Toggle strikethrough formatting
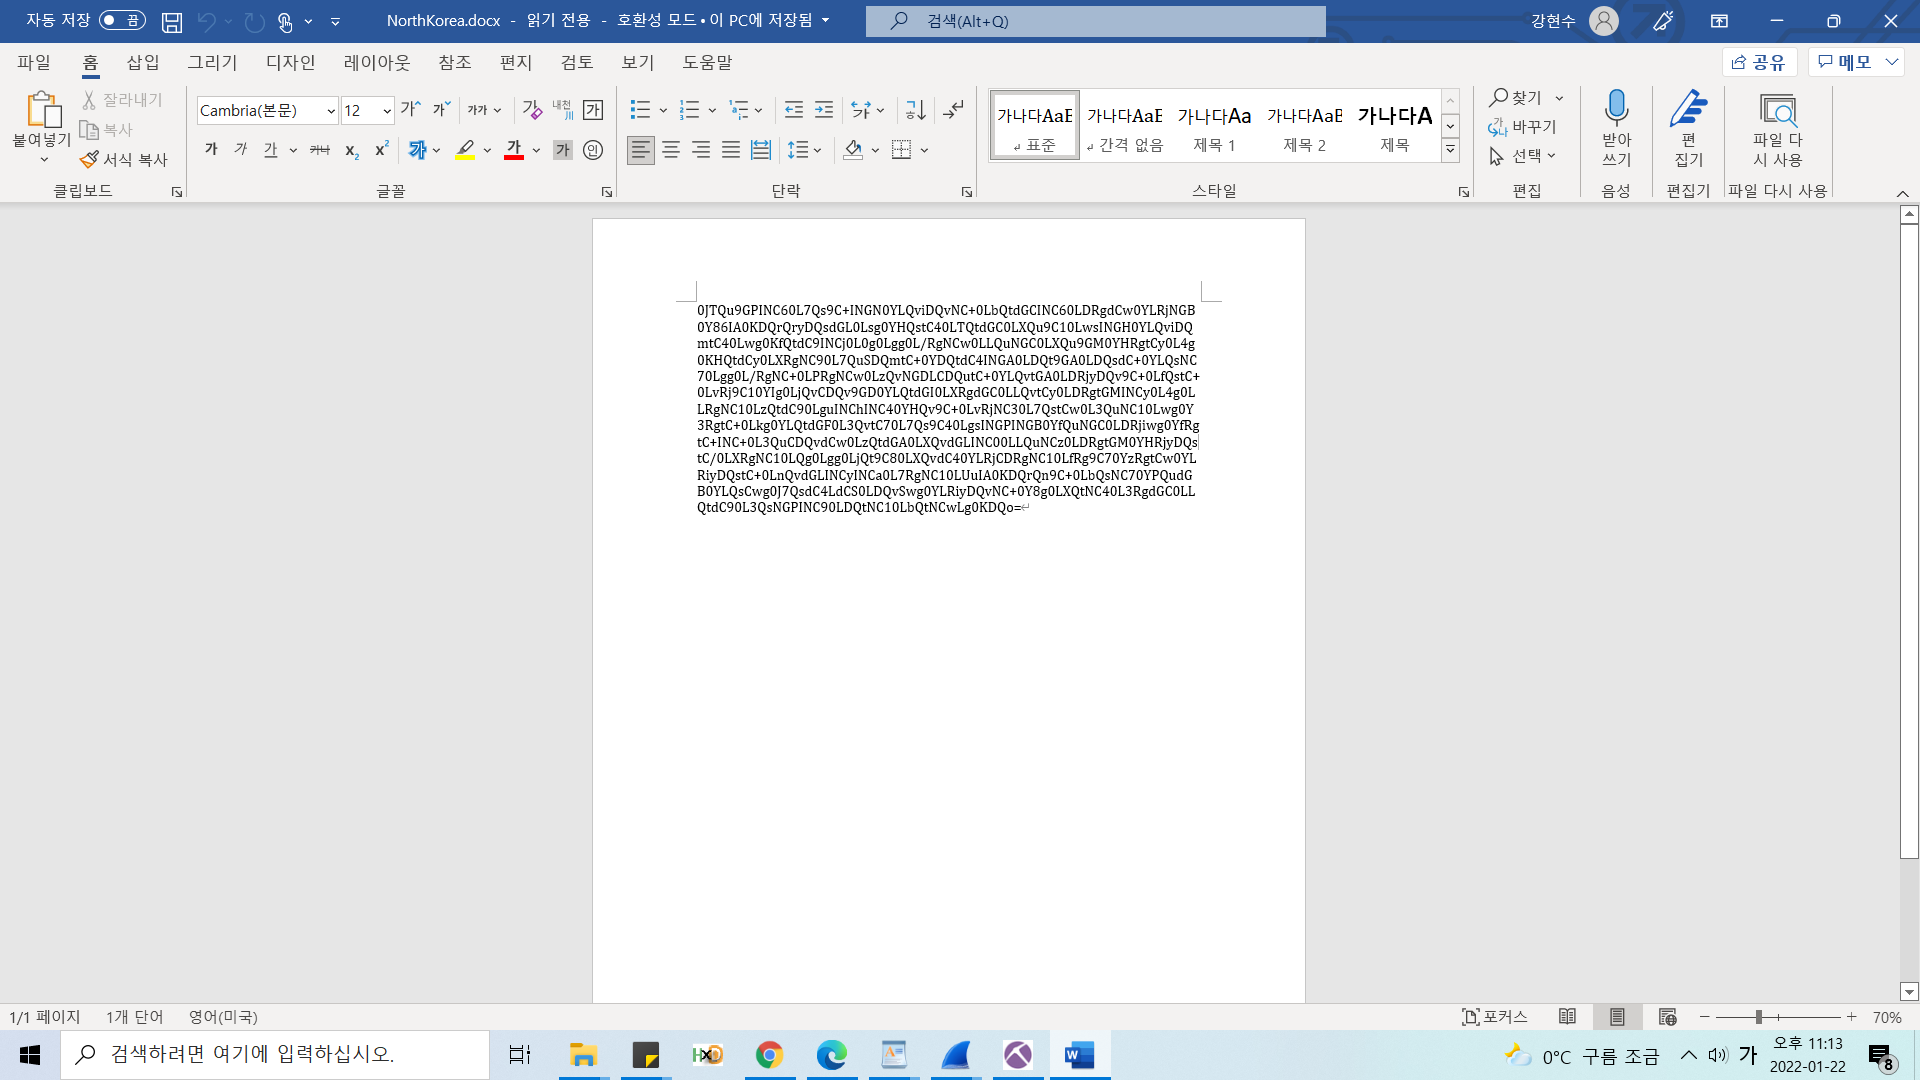The width and height of the screenshot is (1920, 1080). (x=320, y=150)
